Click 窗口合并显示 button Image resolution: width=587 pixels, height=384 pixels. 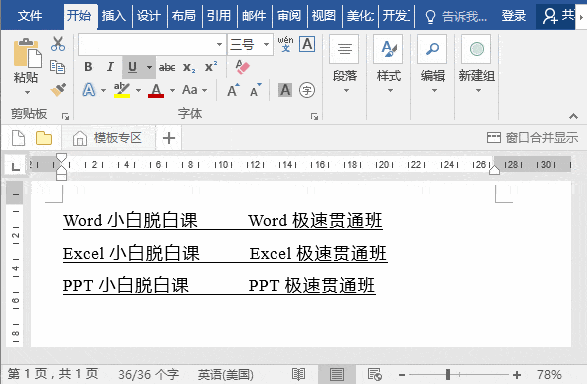point(533,138)
